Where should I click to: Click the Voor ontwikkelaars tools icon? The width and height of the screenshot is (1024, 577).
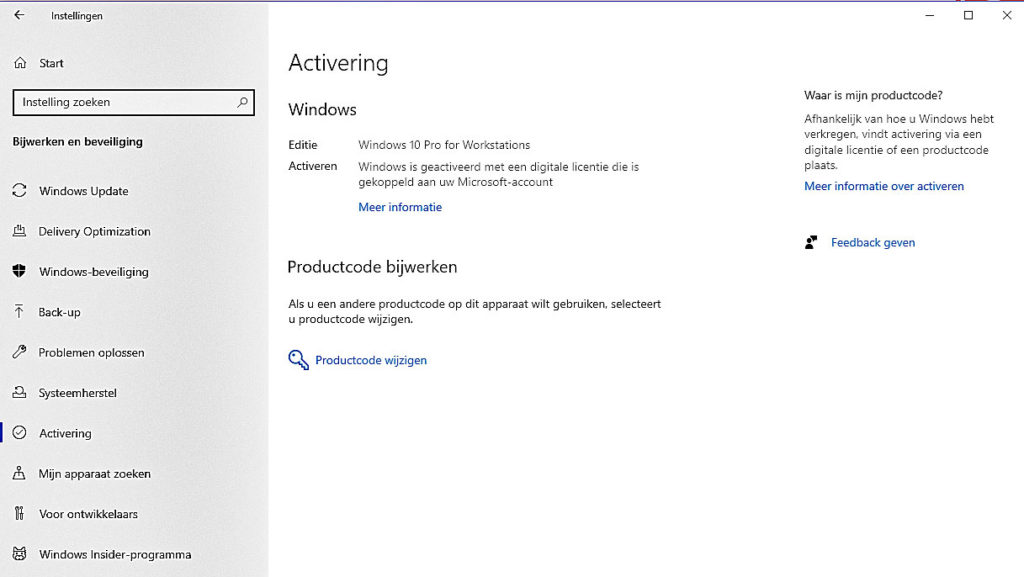(20, 514)
